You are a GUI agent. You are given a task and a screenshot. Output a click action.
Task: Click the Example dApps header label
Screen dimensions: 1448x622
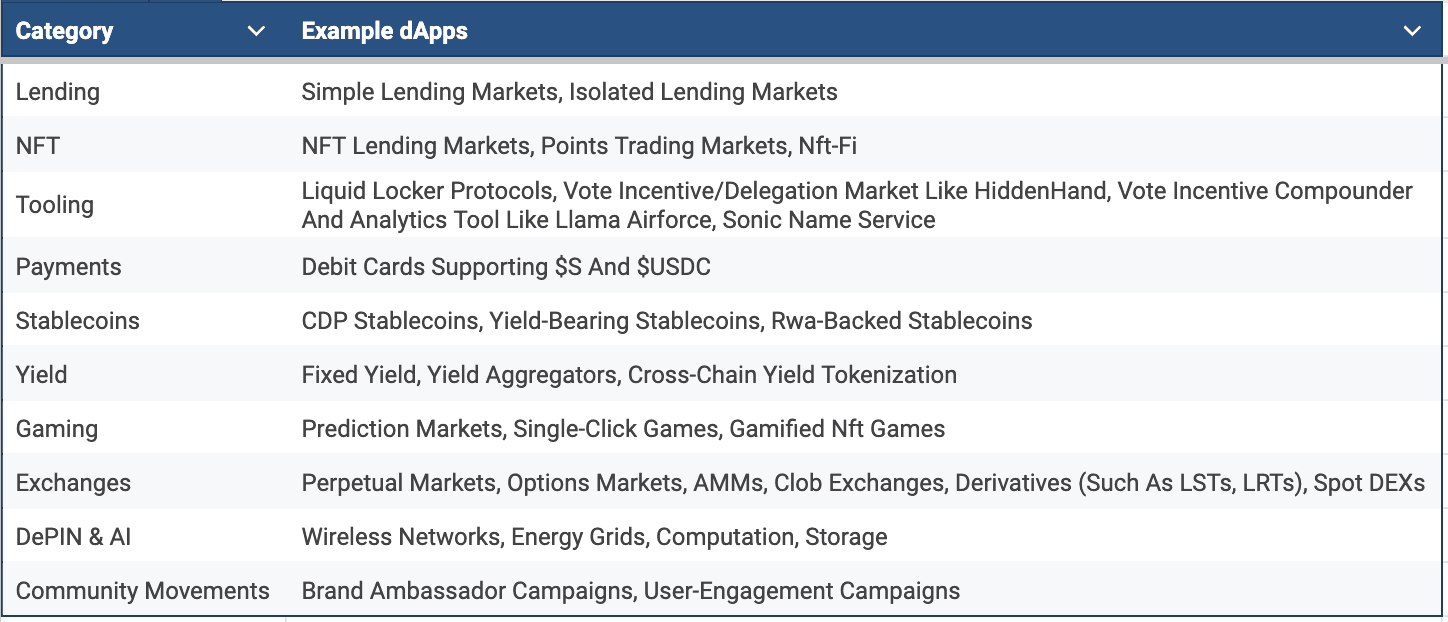(384, 31)
